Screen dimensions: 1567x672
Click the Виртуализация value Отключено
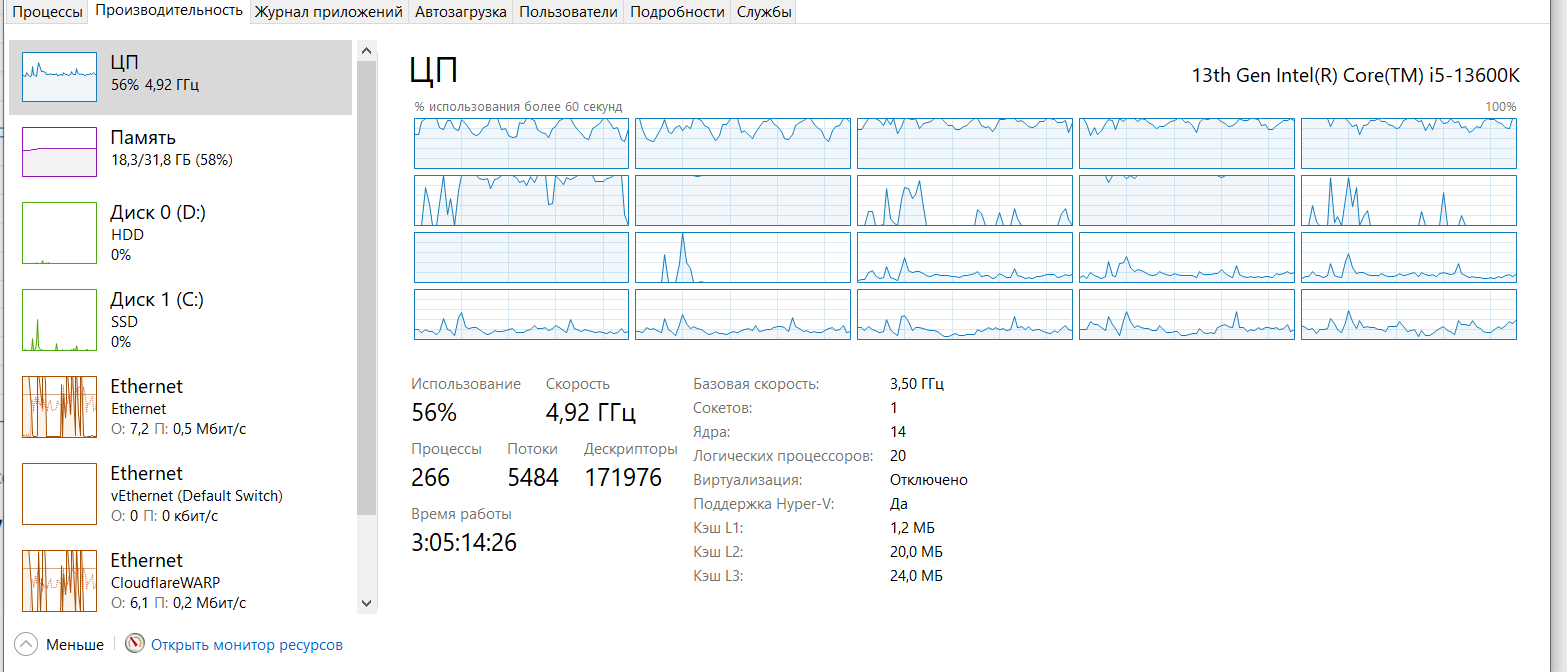click(929, 480)
